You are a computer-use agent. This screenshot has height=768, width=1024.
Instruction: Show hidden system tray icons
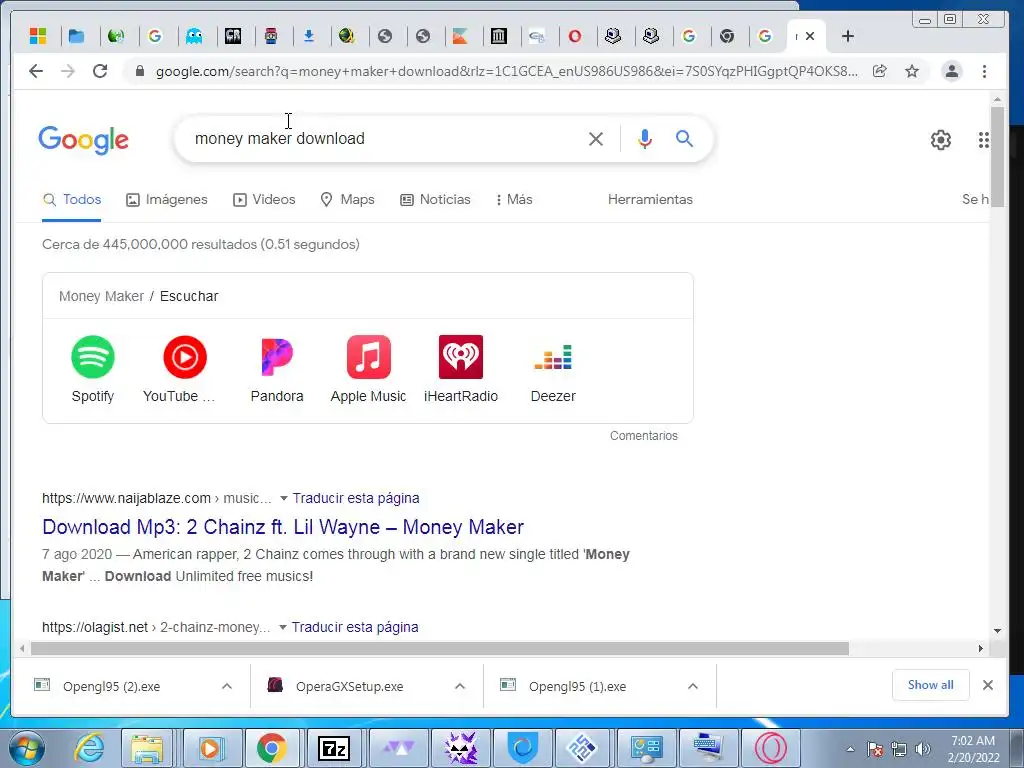tap(850, 749)
